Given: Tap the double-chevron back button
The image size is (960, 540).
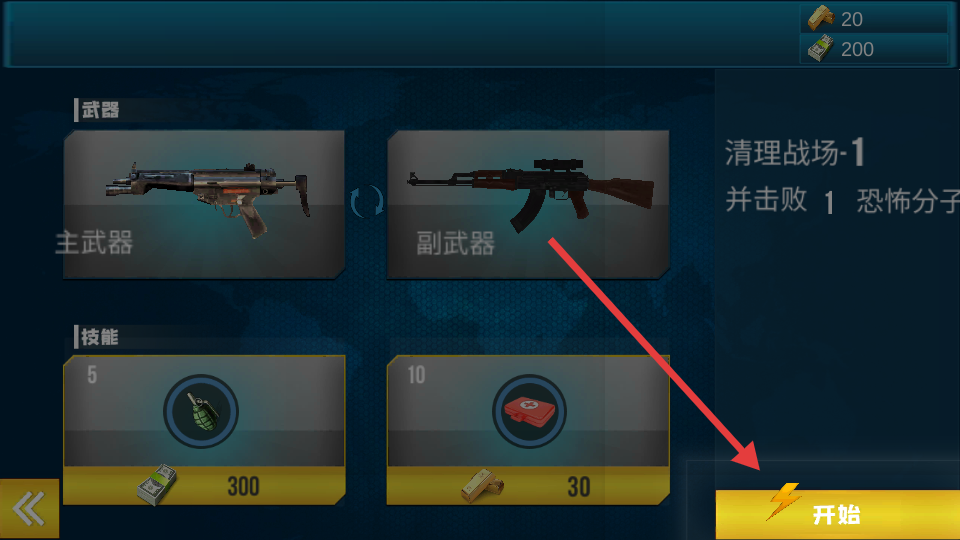Looking at the screenshot, I should click(29, 509).
